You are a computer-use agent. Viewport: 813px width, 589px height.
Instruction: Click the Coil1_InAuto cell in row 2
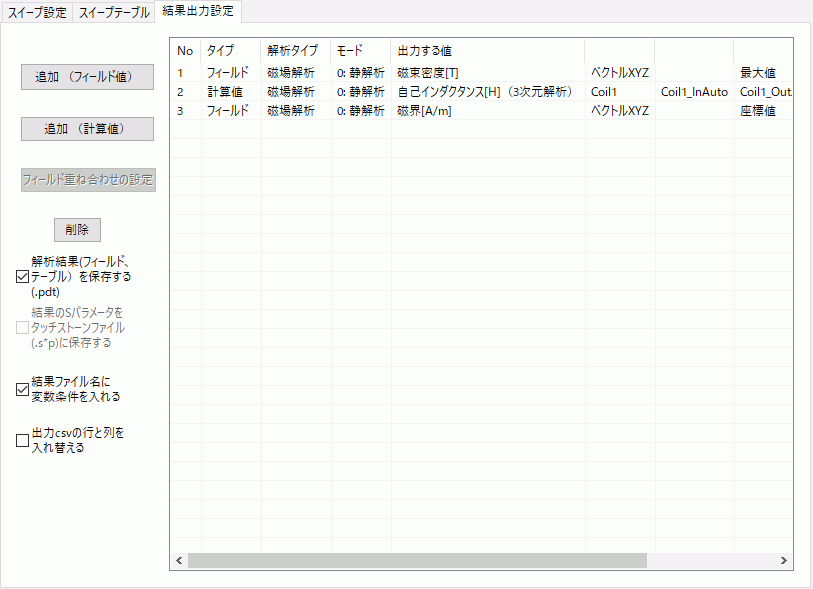[x=694, y=92]
